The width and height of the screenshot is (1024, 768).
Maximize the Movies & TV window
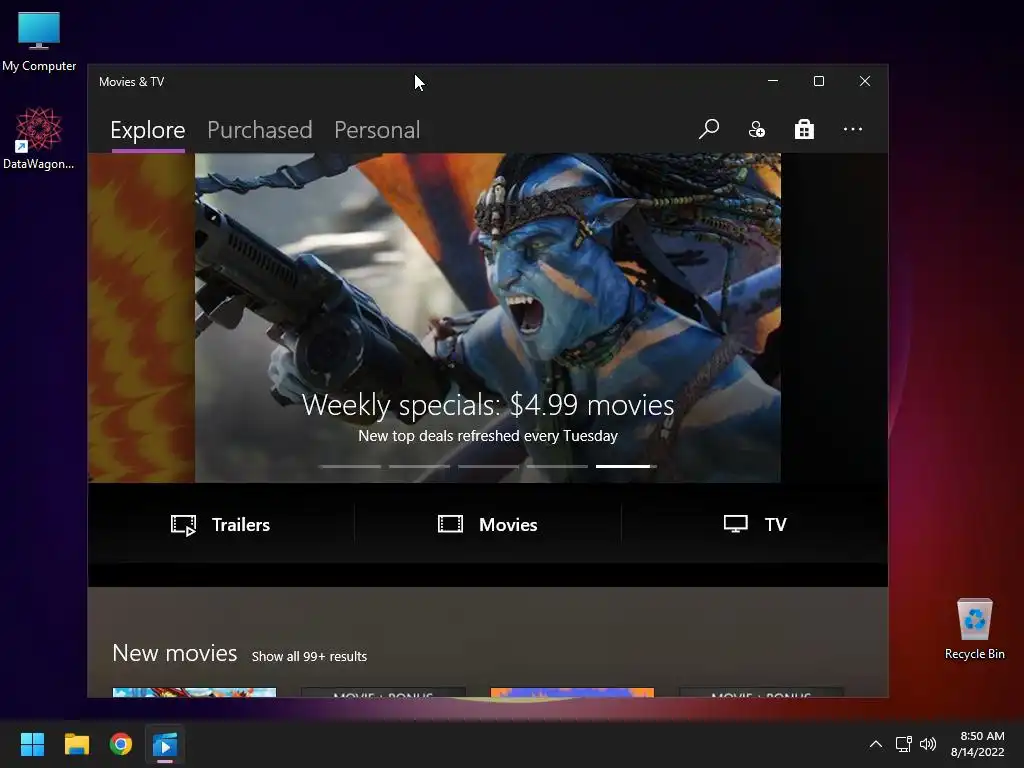(819, 81)
